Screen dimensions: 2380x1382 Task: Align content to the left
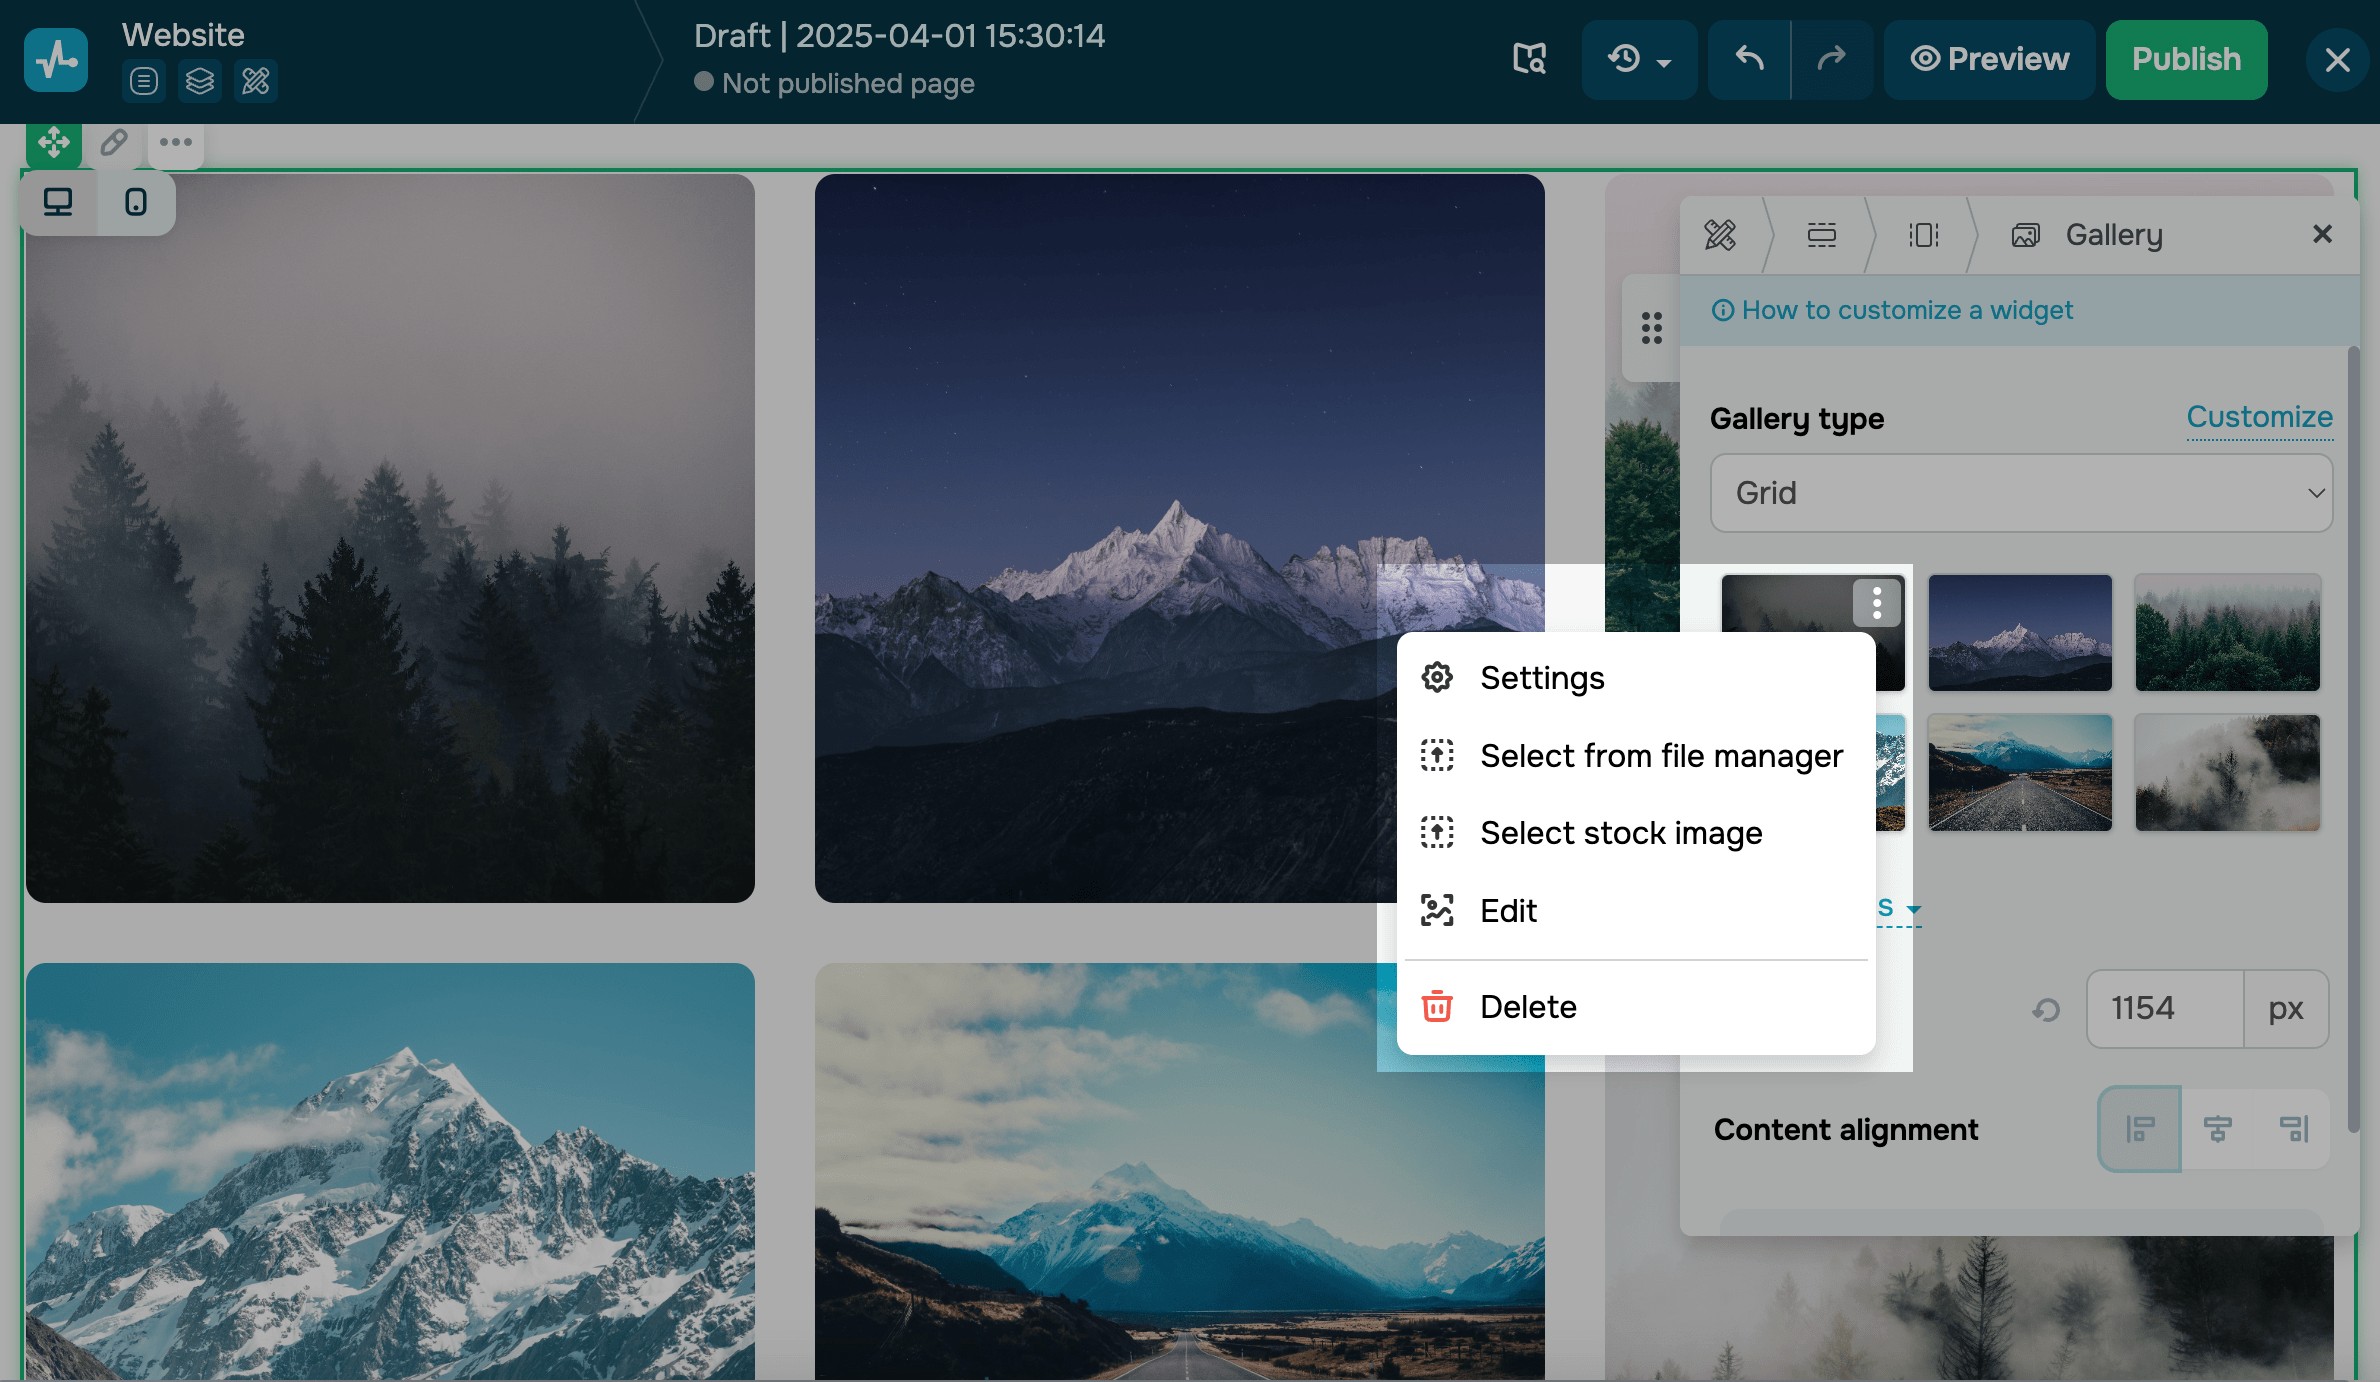point(2140,1129)
